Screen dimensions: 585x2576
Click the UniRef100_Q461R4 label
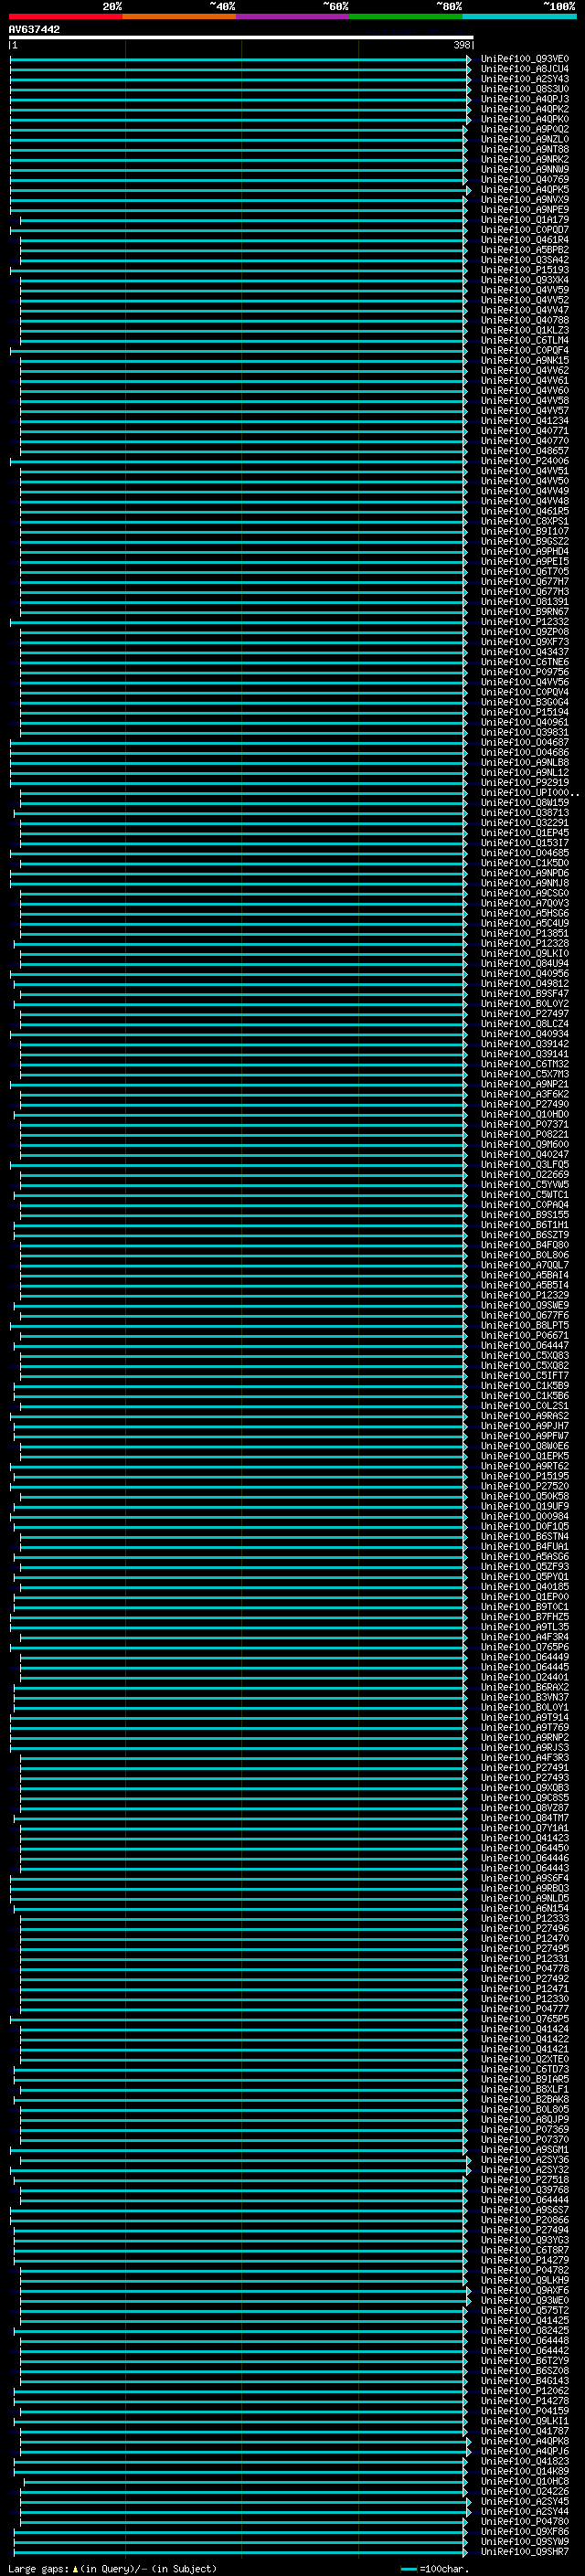click(524, 240)
